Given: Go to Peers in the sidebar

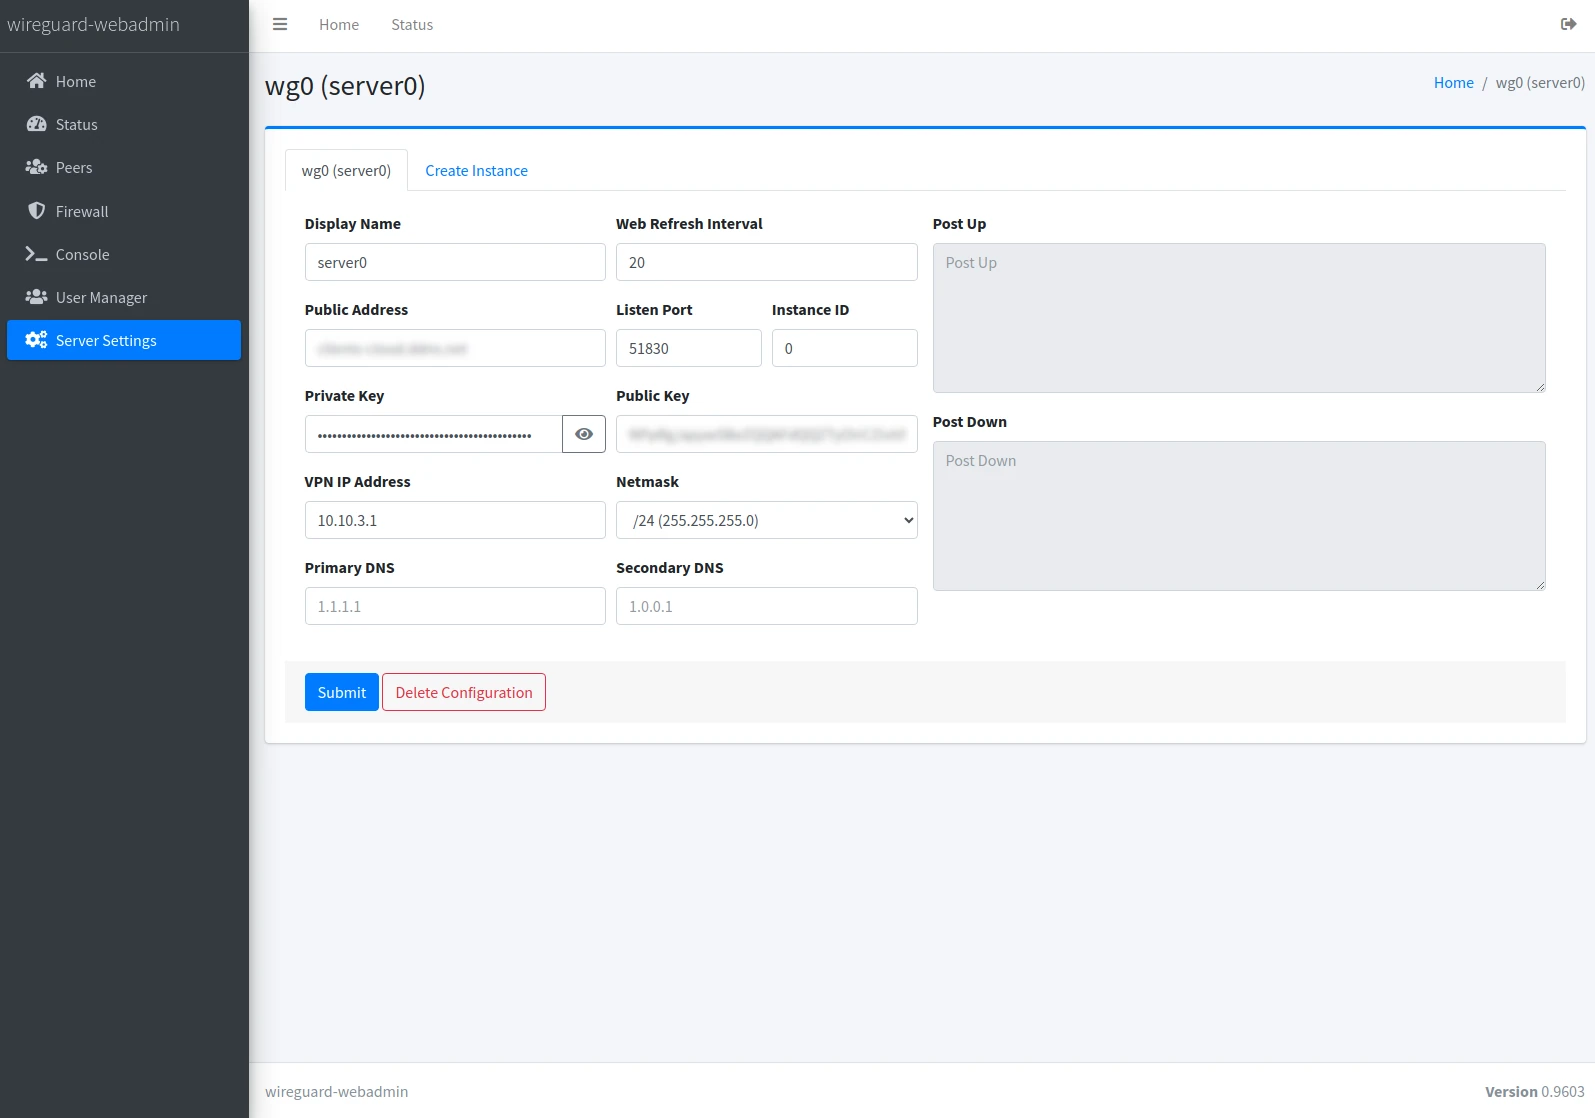Looking at the screenshot, I should tap(74, 168).
